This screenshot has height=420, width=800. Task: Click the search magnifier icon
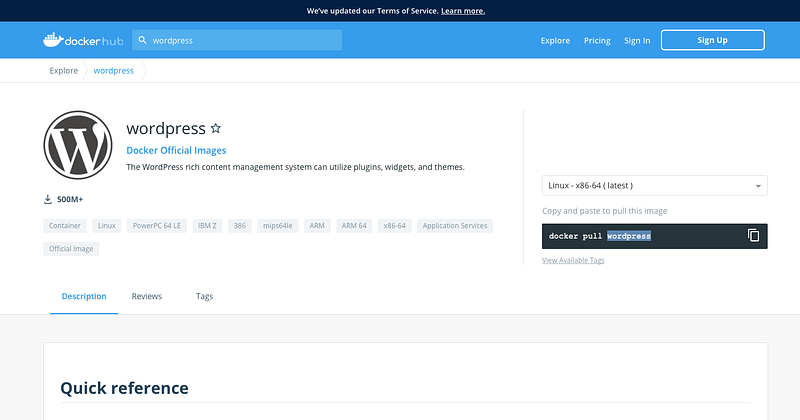click(142, 40)
